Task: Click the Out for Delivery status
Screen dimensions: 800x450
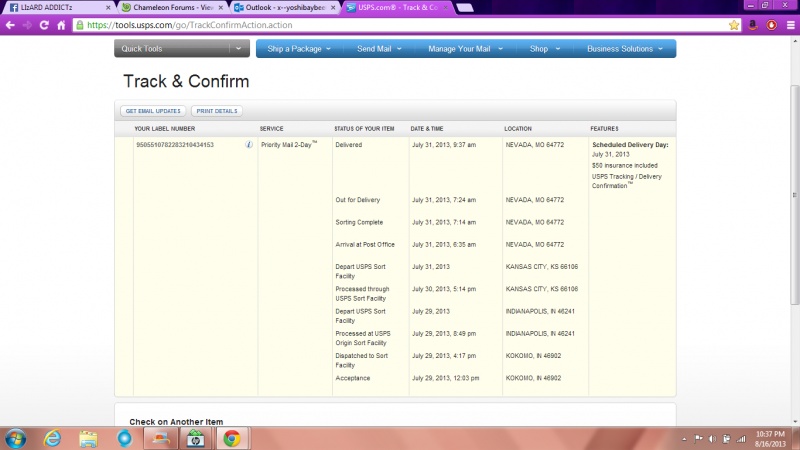Action: [358, 200]
